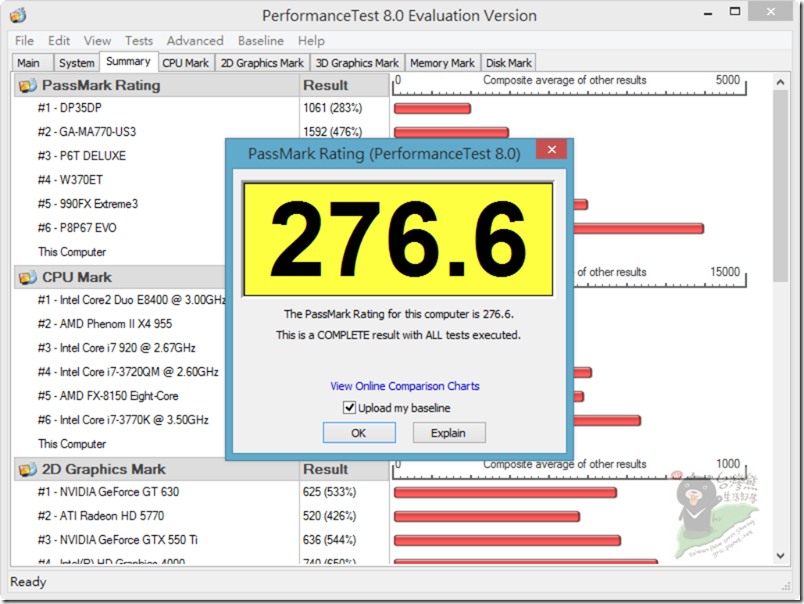Select '#1 - Intel Core2 Duo E8400' row
Viewport: 804px width, 604px height.
131,300
